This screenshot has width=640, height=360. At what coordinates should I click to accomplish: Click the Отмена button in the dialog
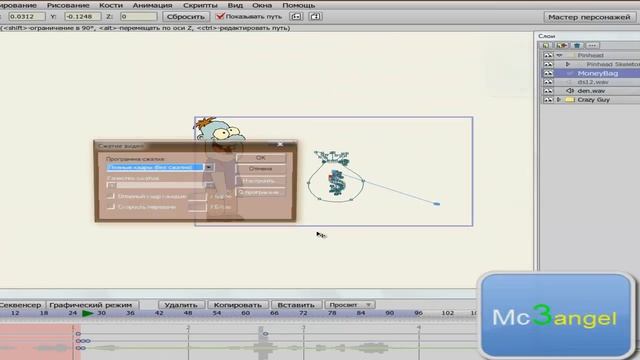pyautogui.click(x=261, y=169)
